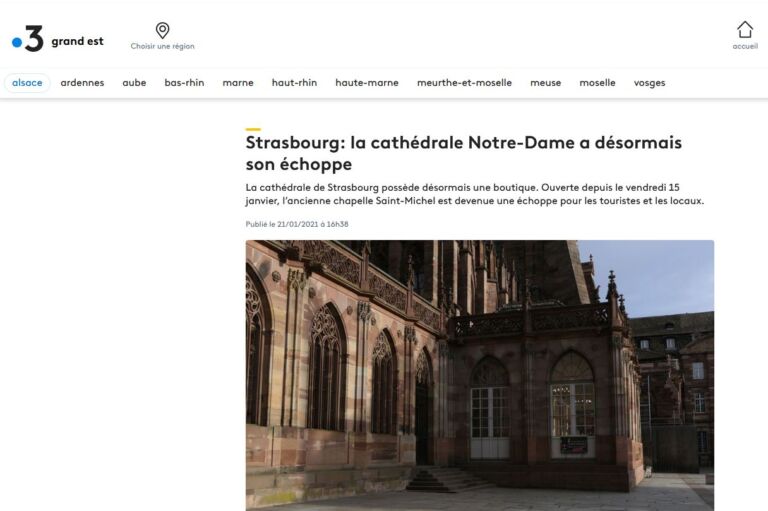Screen dimensions: 768x511
Task: Select the alsace tab
Action: tap(27, 83)
